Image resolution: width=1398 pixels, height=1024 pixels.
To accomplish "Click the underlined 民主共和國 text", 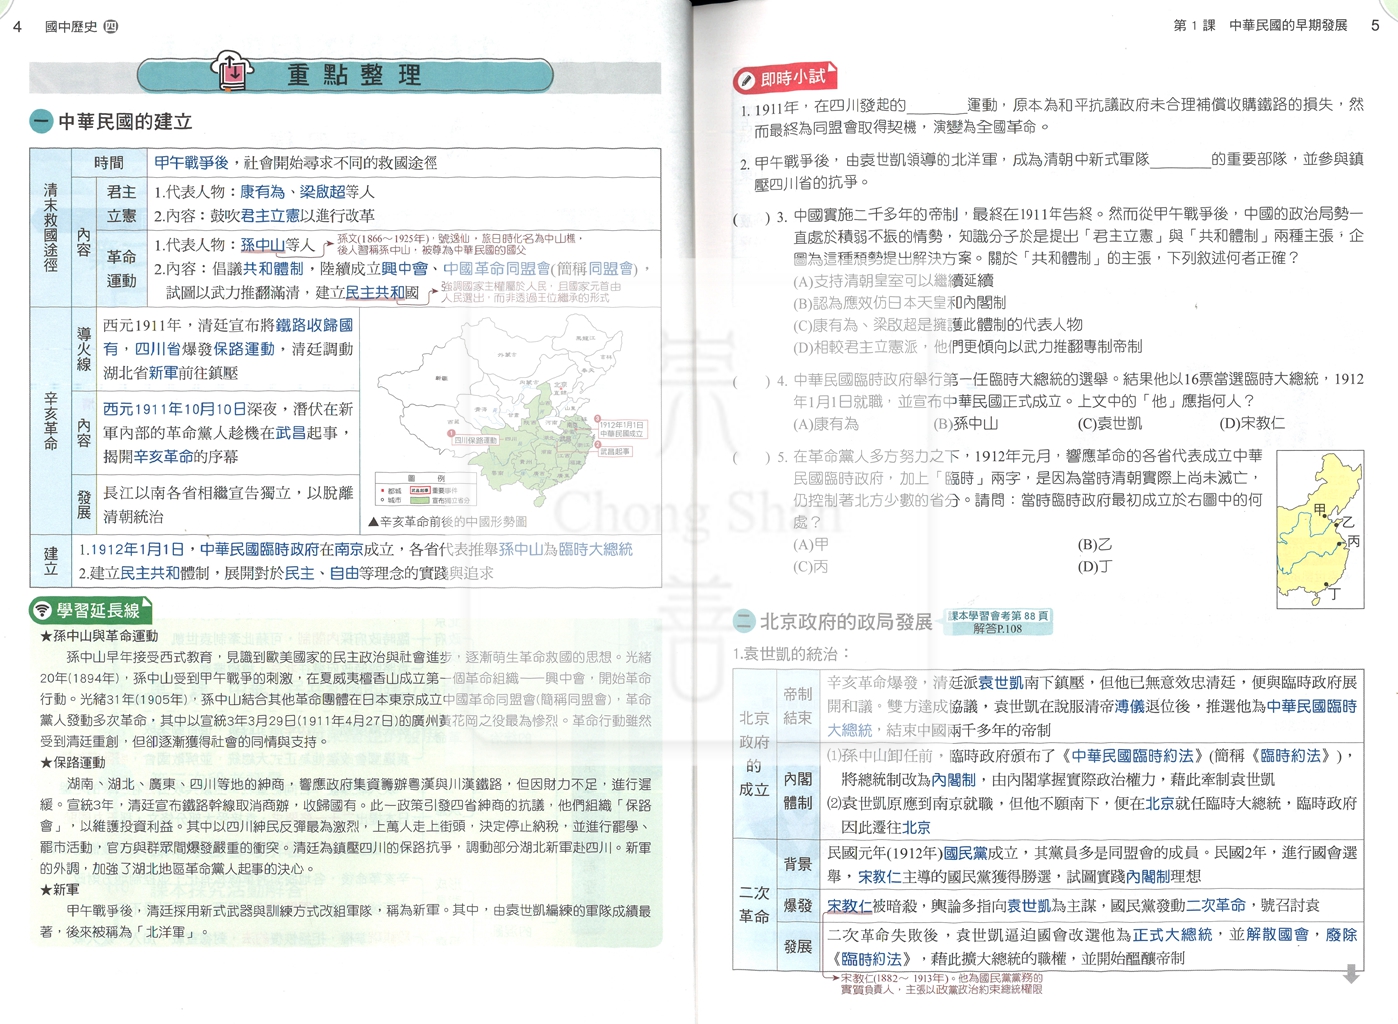I will [382, 292].
